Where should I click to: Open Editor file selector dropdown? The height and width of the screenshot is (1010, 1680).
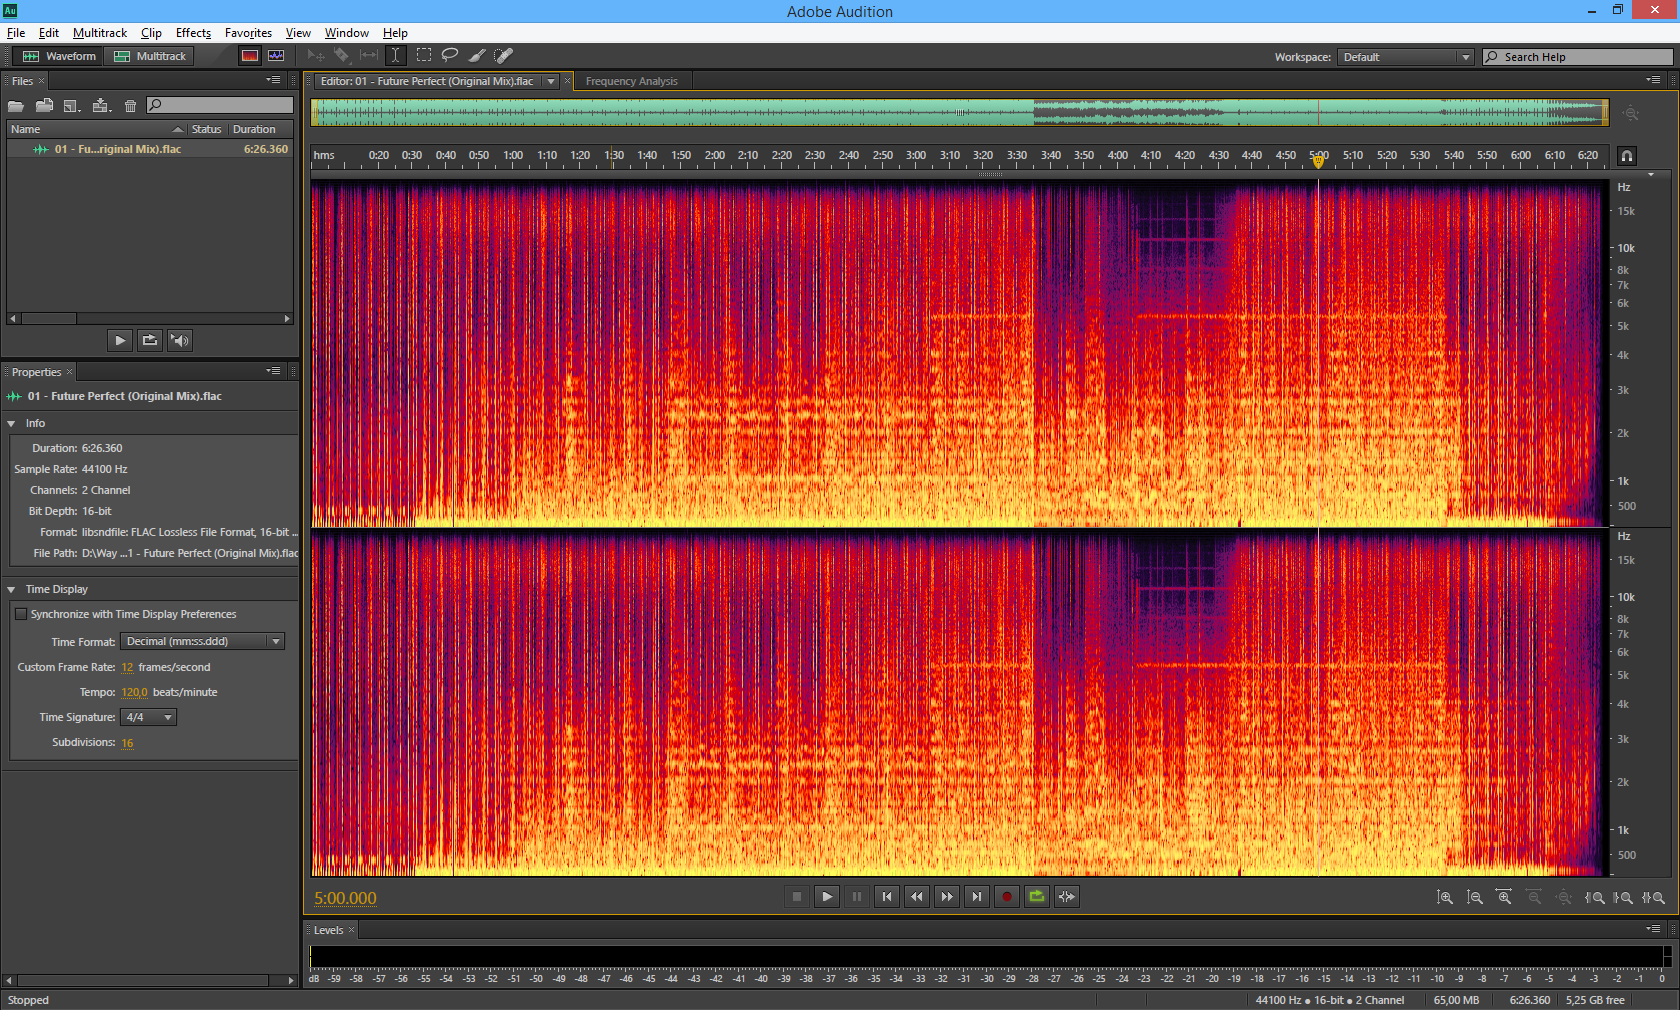[x=551, y=82]
